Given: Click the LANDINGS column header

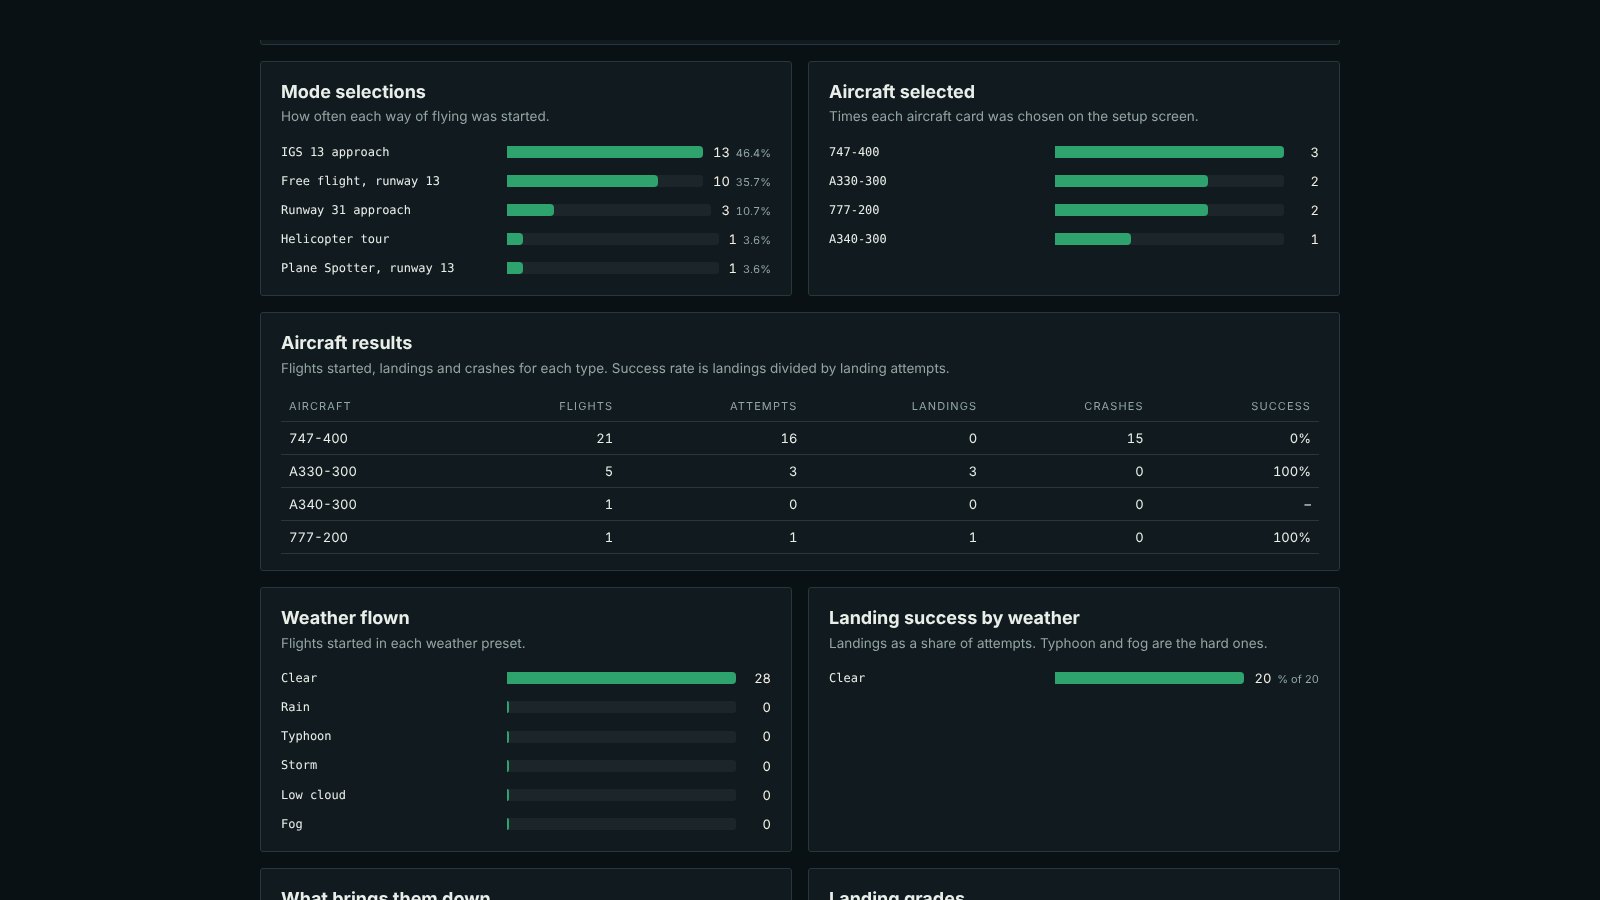Looking at the screenshot, I should (x=944, y=406).
